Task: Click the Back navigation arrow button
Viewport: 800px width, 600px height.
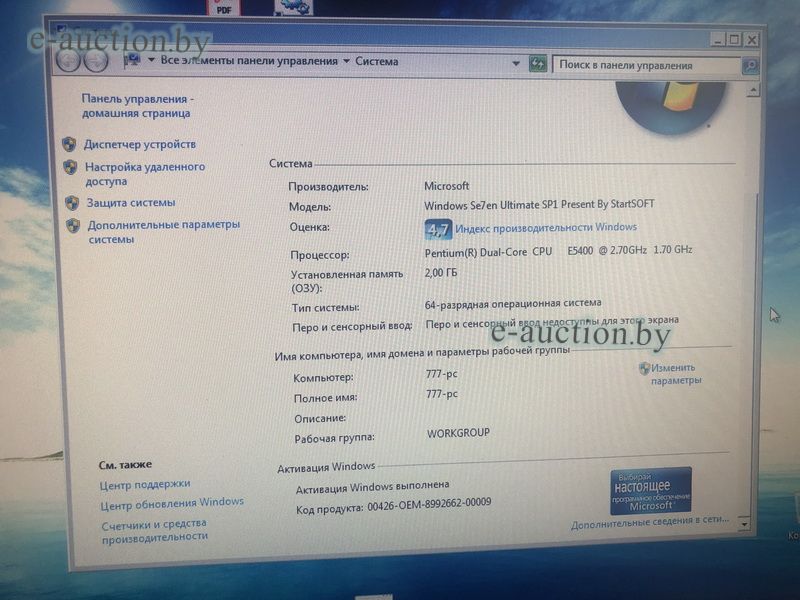Action: tap(69, 60)
